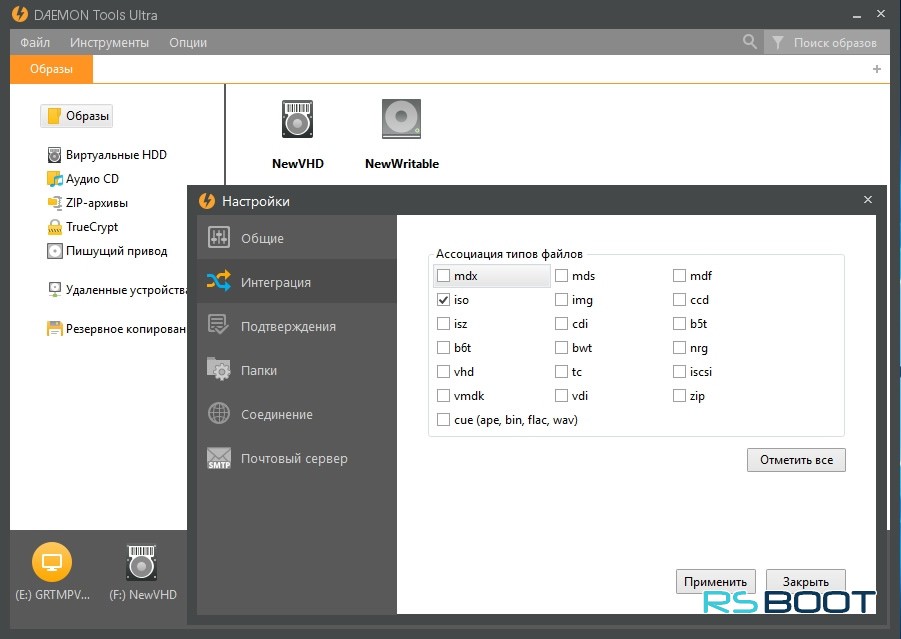Enable the mdf file association
901x639 pixels.
tap(679, 276)
